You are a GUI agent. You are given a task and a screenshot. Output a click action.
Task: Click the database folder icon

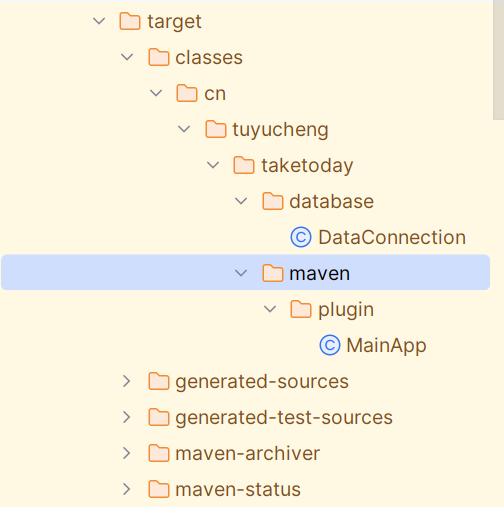[273, 201]
